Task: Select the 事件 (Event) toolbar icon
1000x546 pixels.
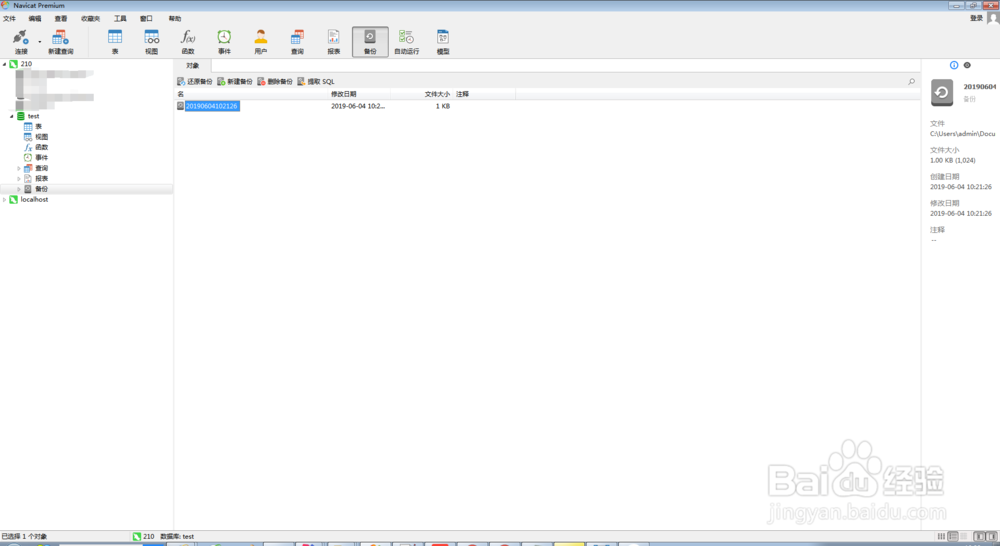Action: pos(224,41)
